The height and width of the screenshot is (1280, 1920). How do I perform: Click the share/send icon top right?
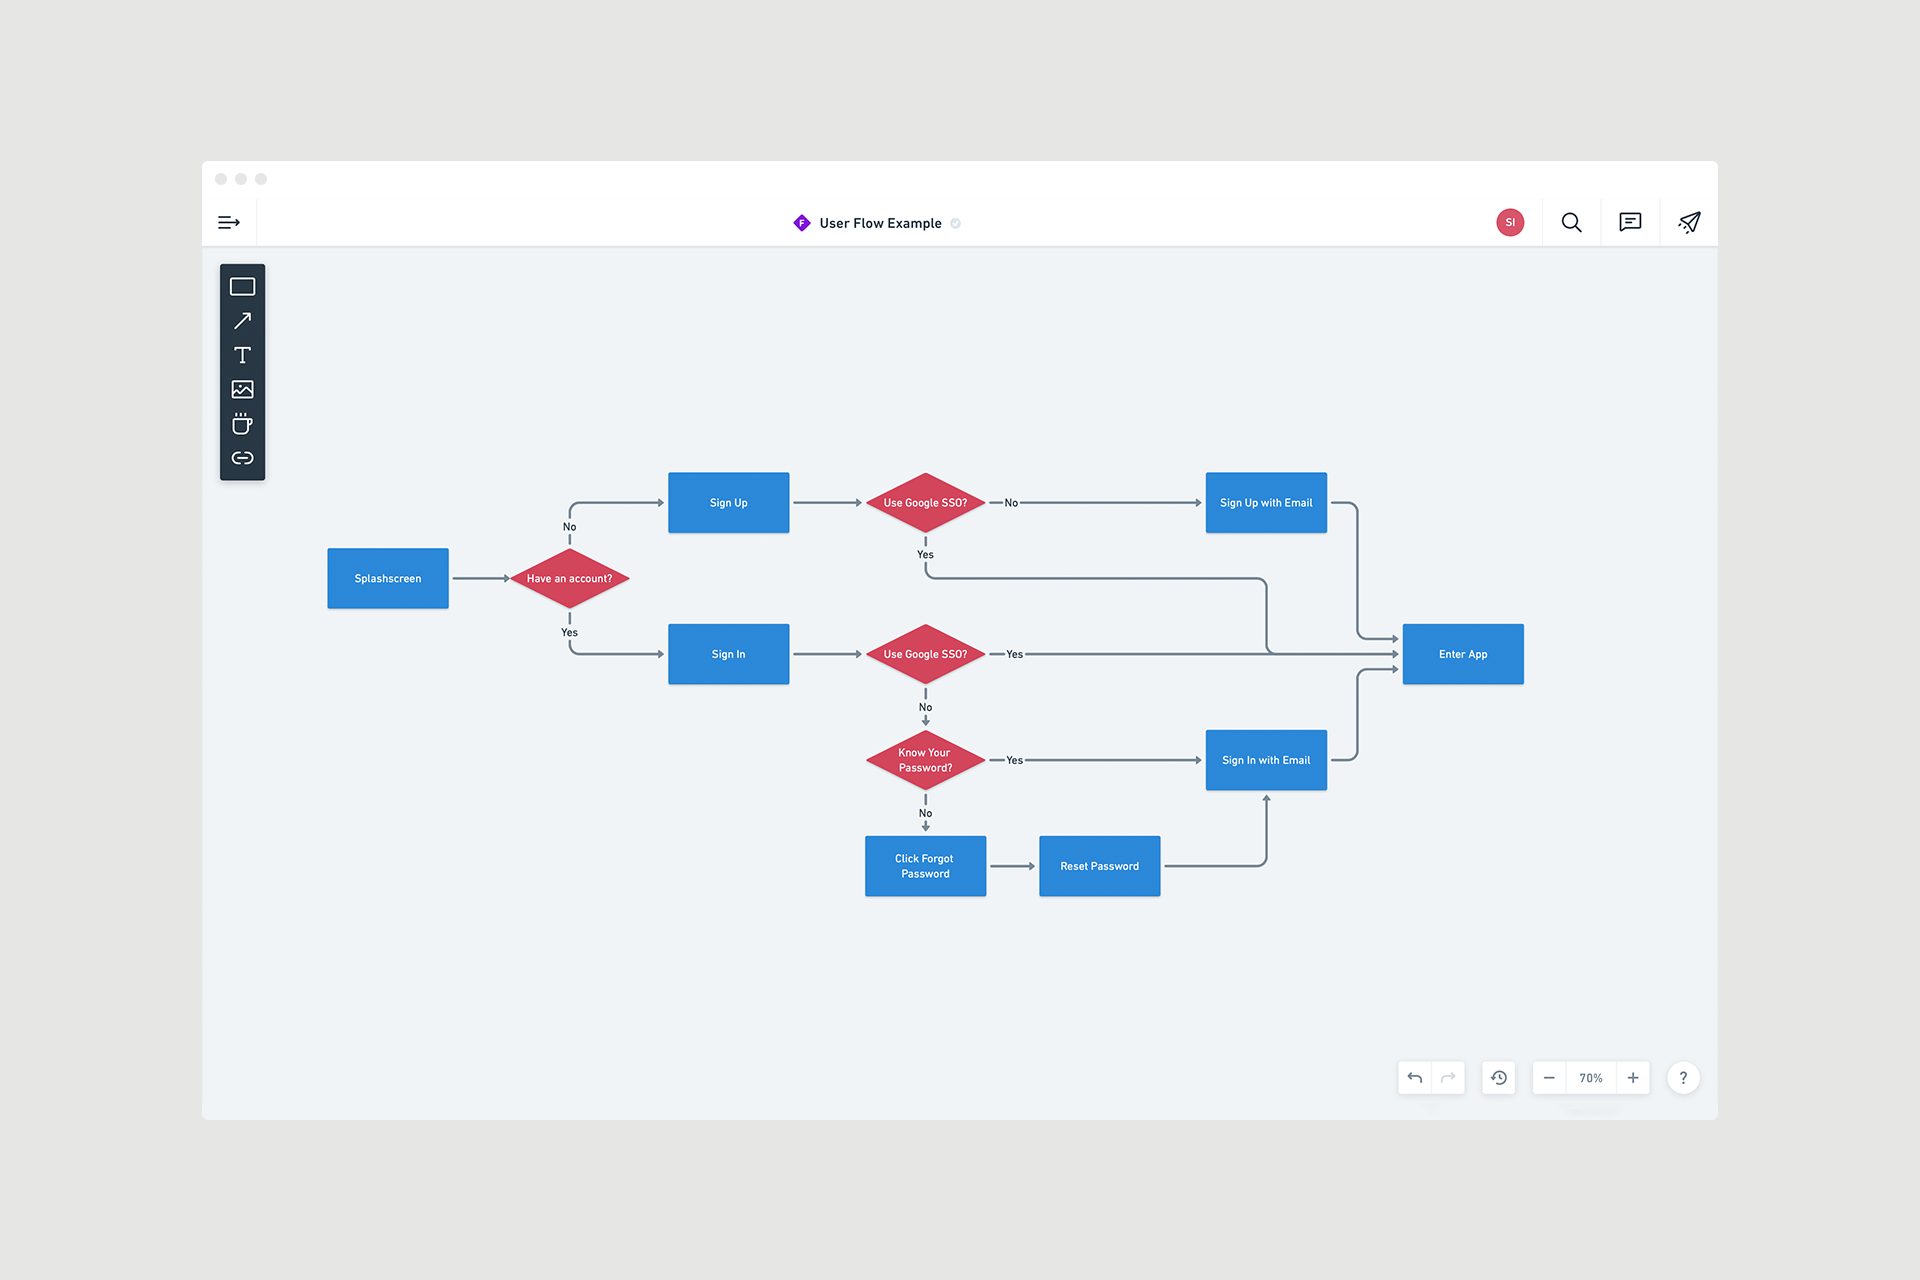pos(1690,221)
